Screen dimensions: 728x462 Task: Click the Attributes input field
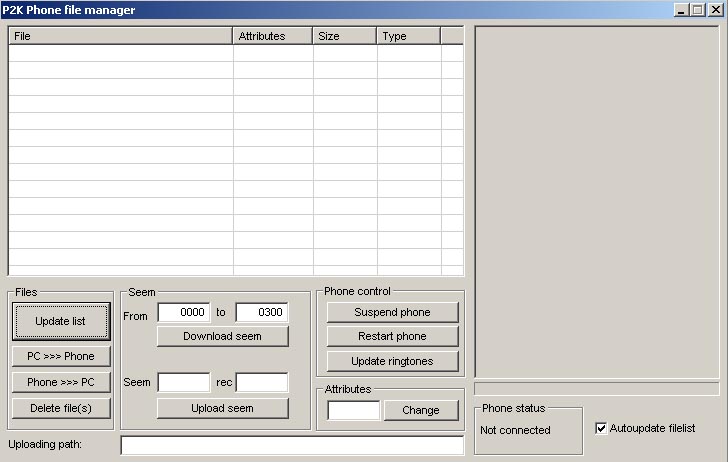click(353, 410)
